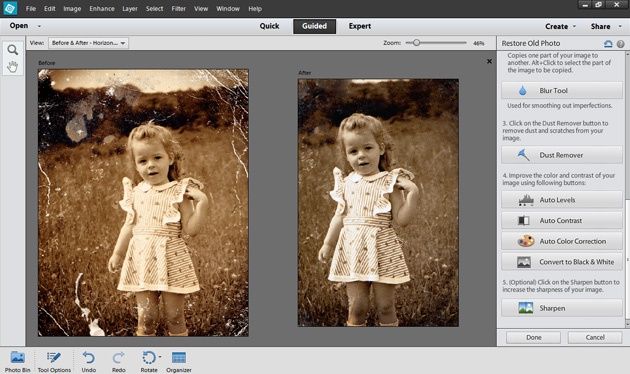
Task: Click Convert to Black & White
Action: pos(562,262)
